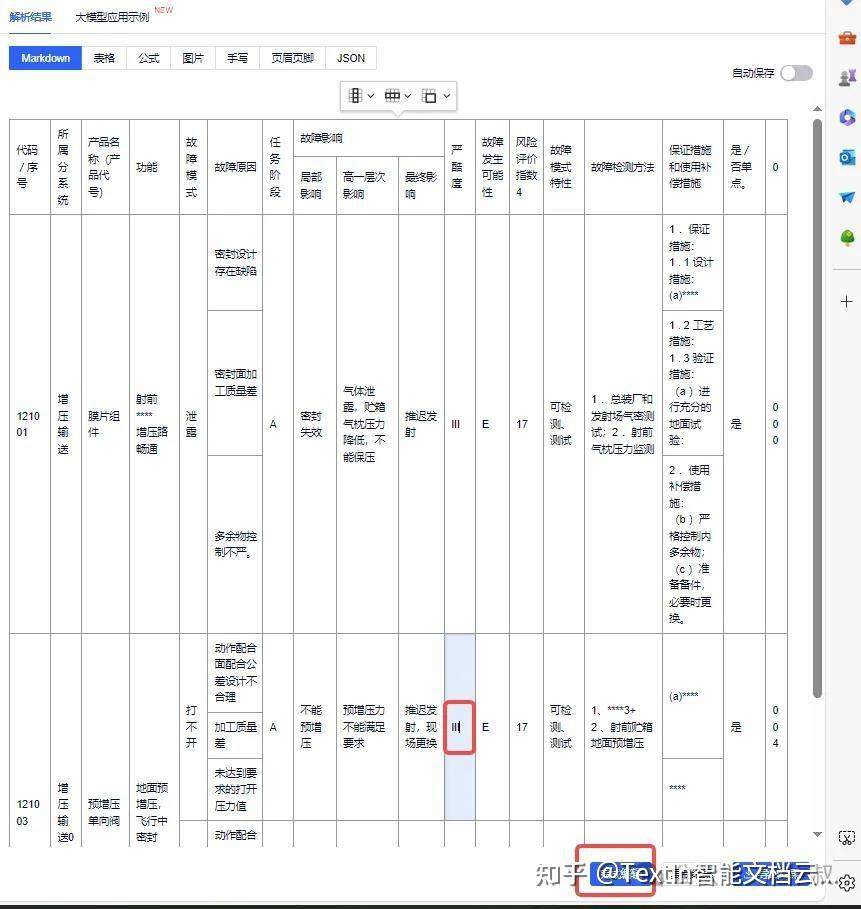Expand the merge cells dropdown arrow
This screenshot has width=861, height=909.
point(446,96)
